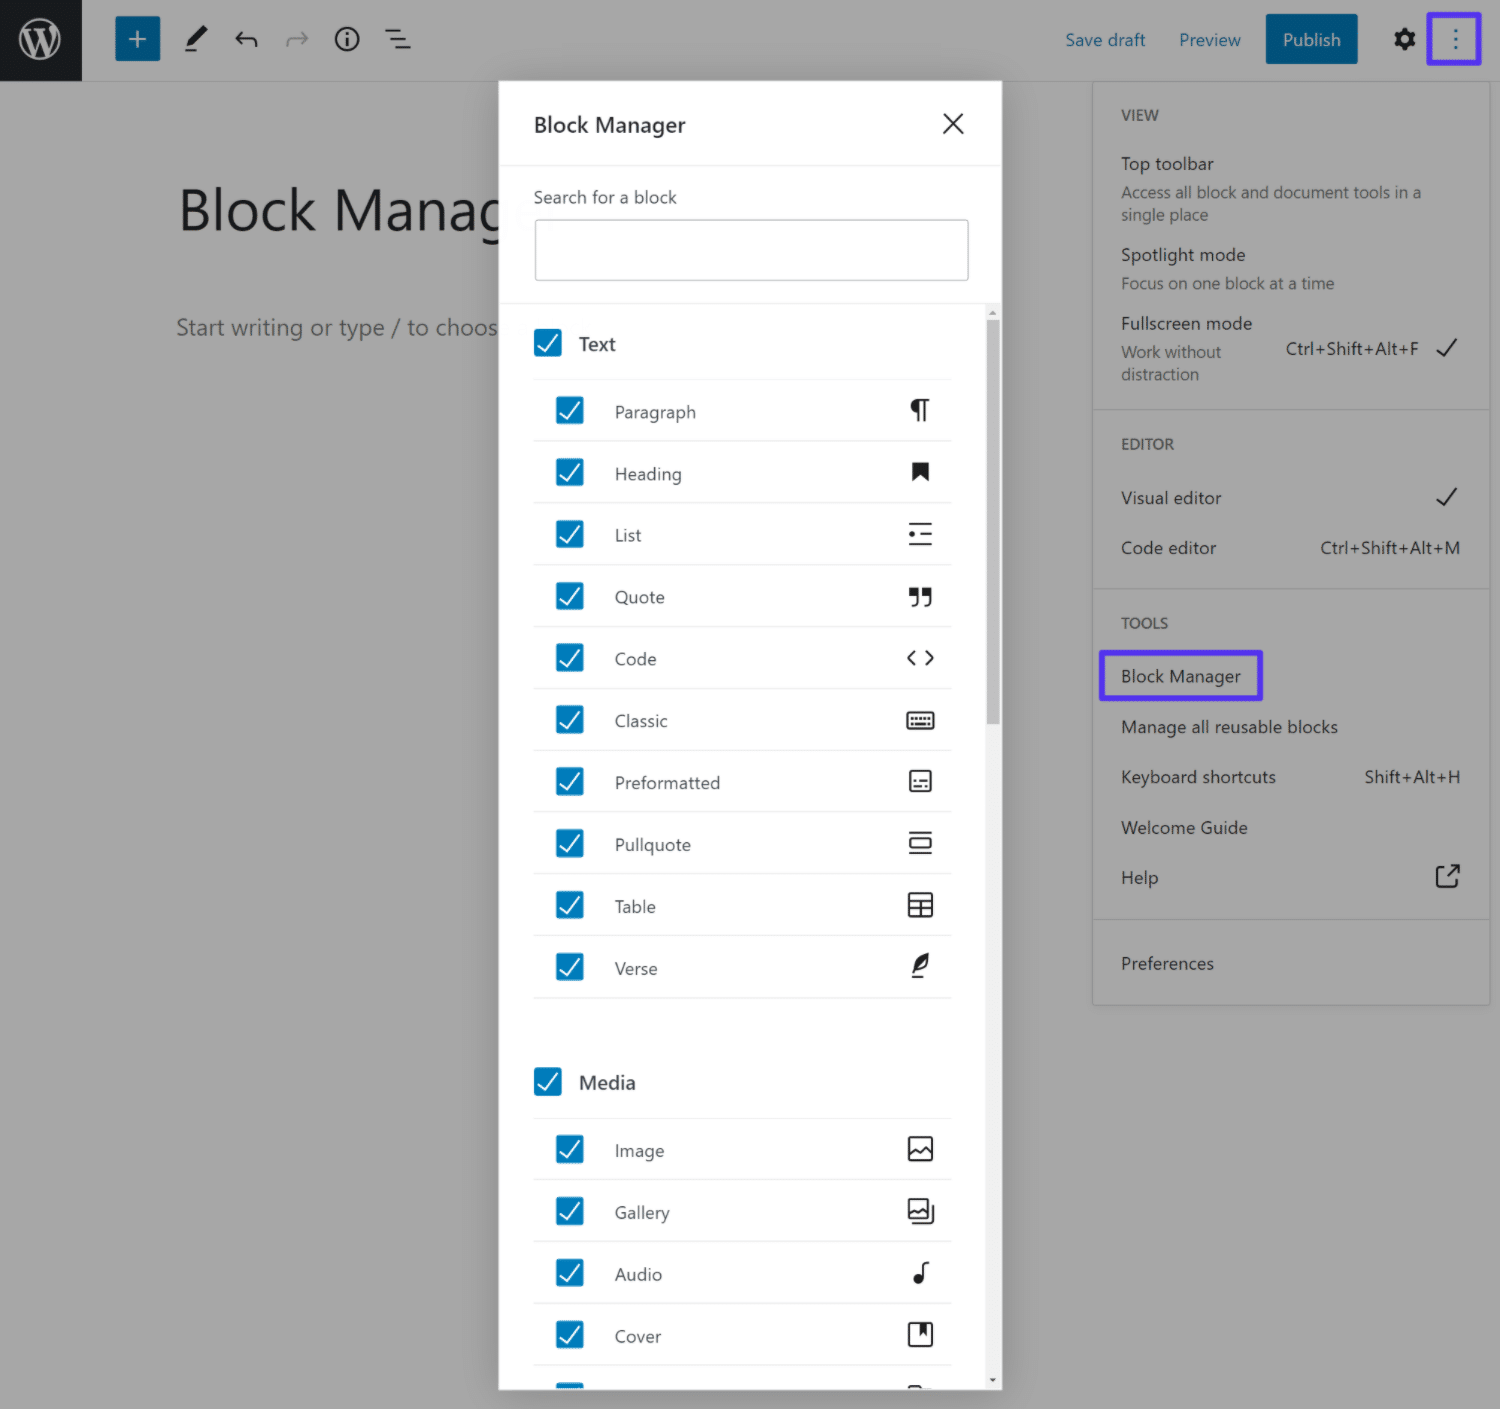1500x1409 pixels.
Task: Open the block inserter with the plus icon
Action: pos(137,38)
